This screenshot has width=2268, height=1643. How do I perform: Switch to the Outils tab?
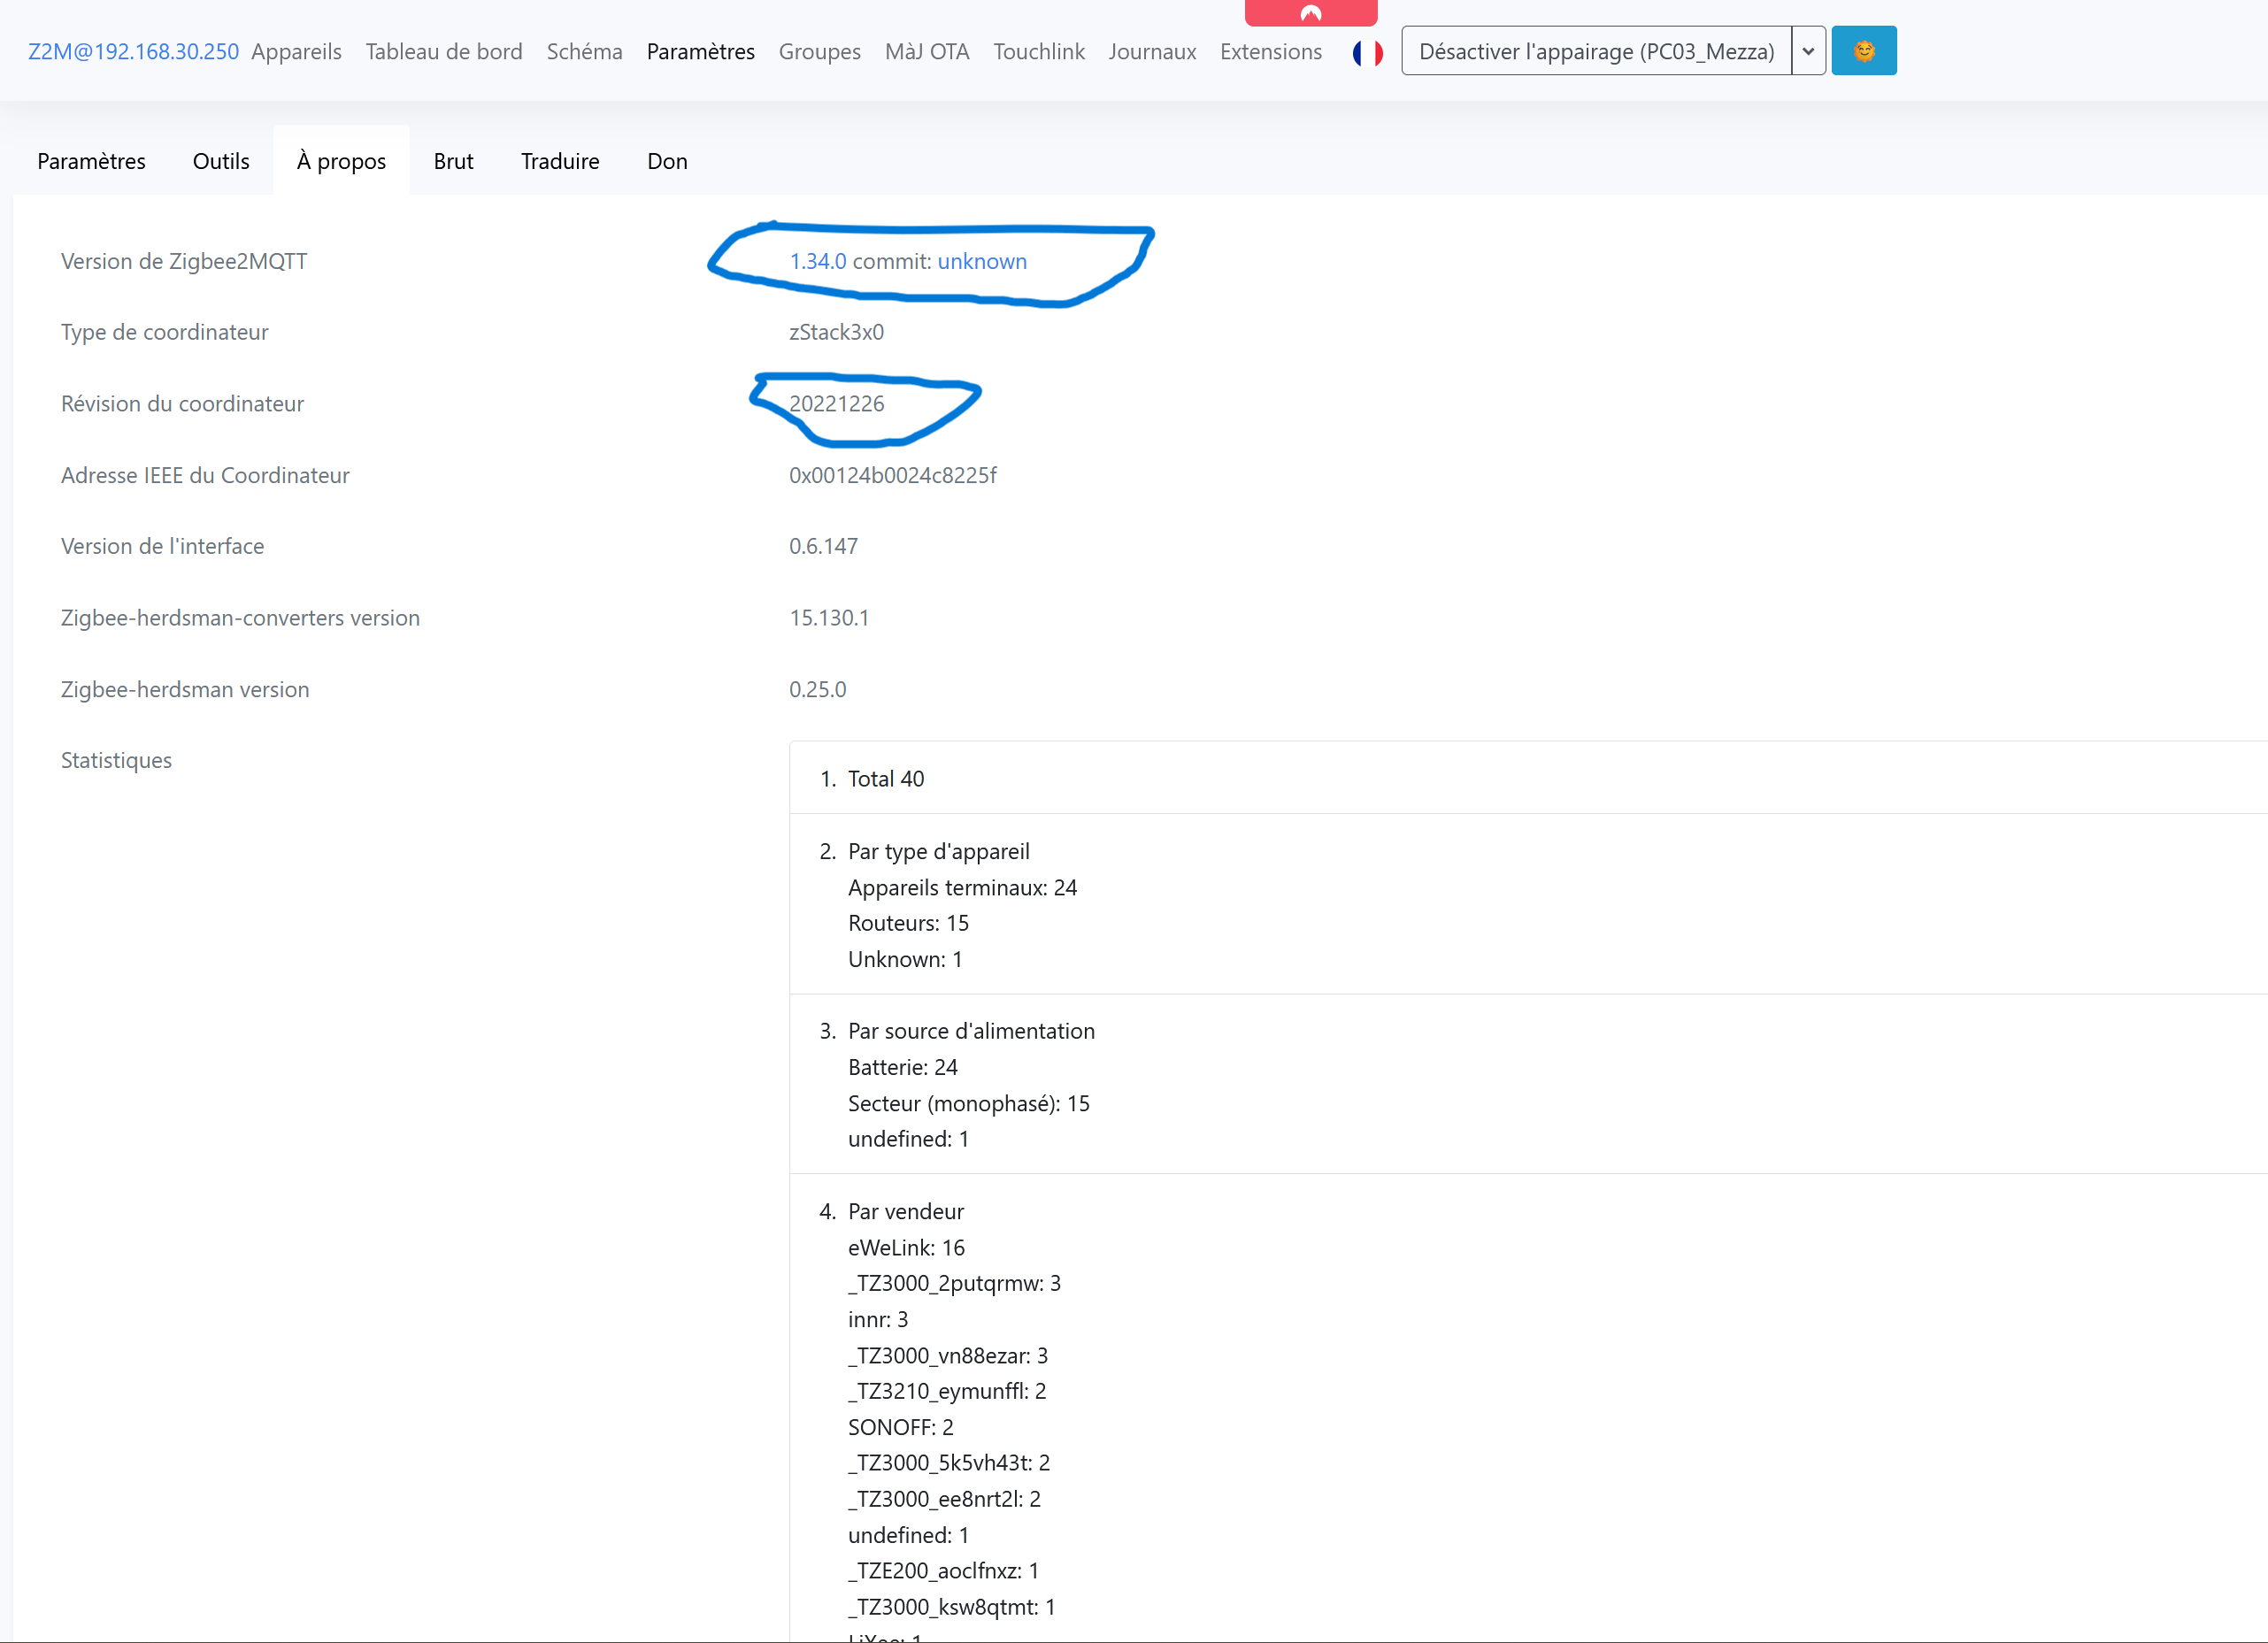[x=221, y=161]
